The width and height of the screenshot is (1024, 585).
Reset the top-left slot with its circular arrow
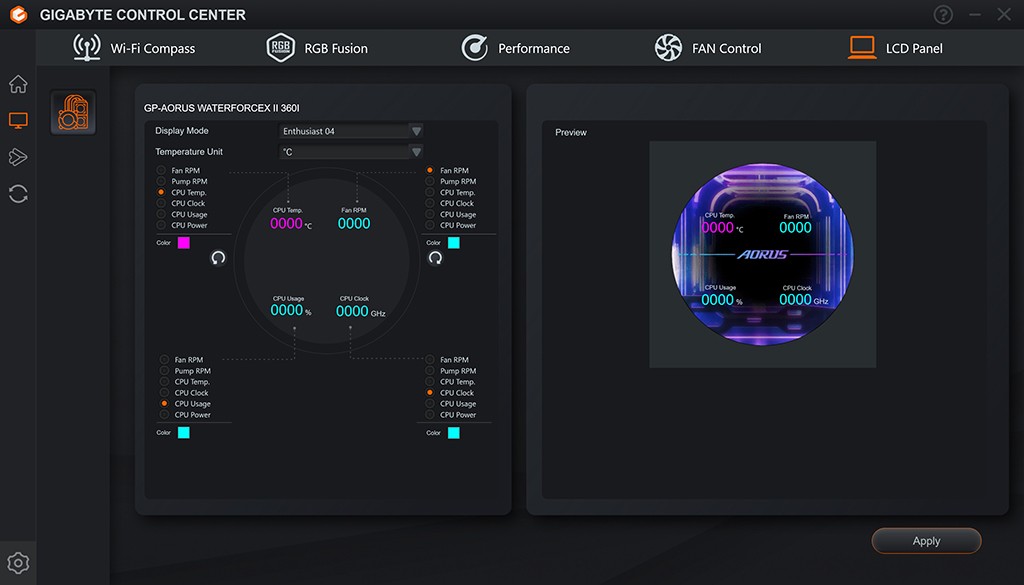pos(218,257)
